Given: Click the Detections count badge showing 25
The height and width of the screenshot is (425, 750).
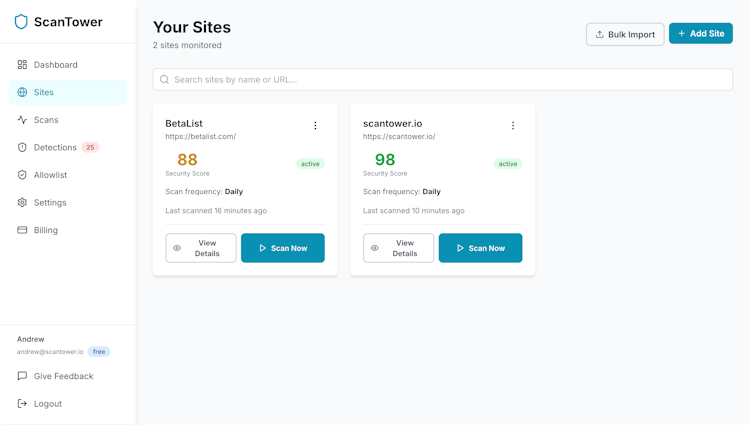Looking at the screenshot, I should [x=90, y=147].
